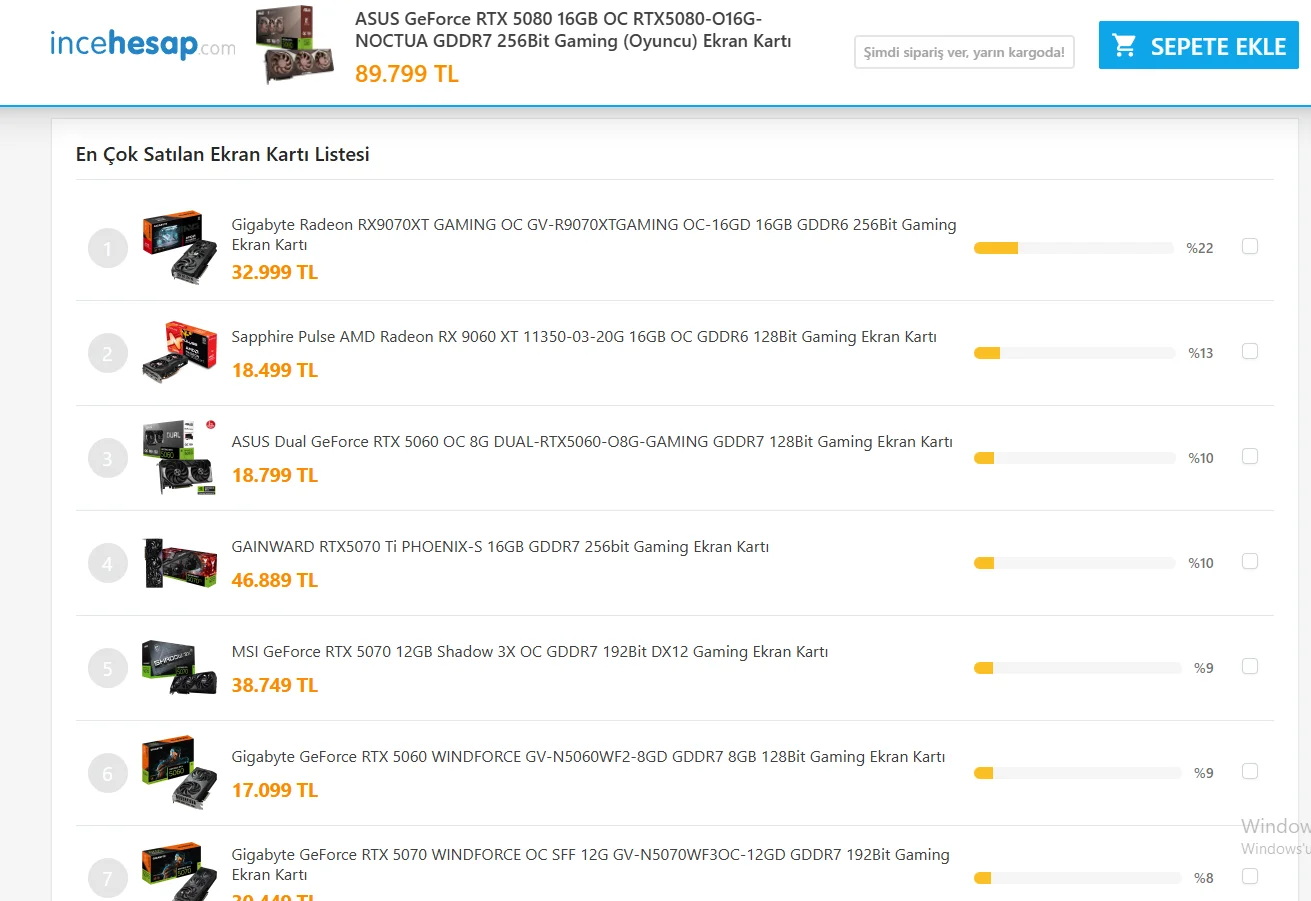Viewport: 1311px width, 901px height.
Task: Click the Sapphire Pulse RX 9060 XT image
Action: coord(180,352)
